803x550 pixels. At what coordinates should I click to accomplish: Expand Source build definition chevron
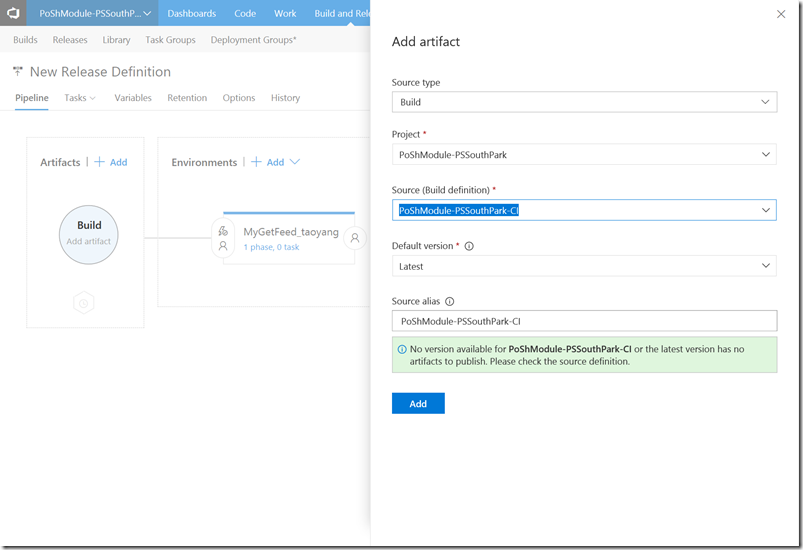[x=766, y=210]
